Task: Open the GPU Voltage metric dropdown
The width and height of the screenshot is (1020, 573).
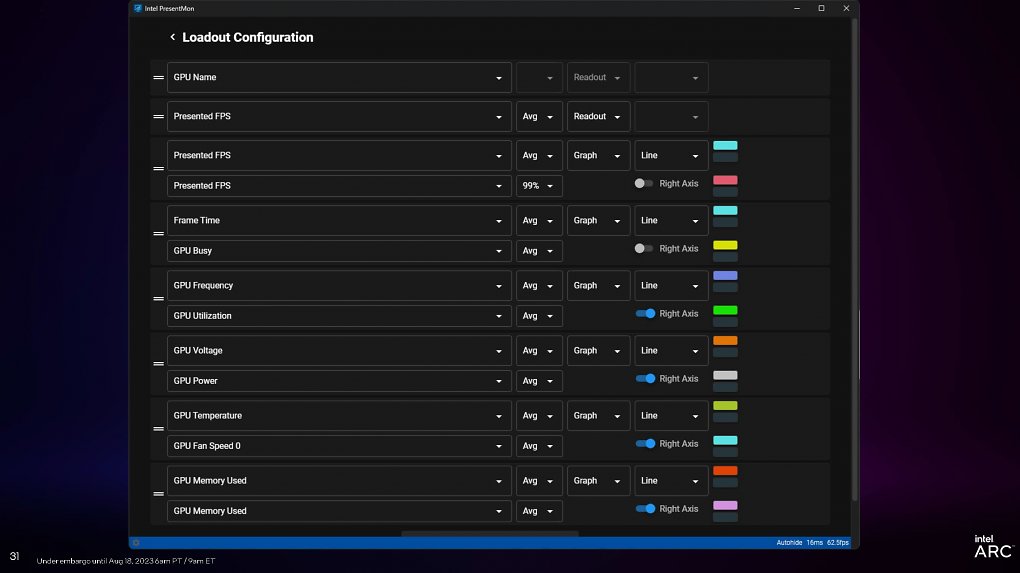Action: (339, 351)
